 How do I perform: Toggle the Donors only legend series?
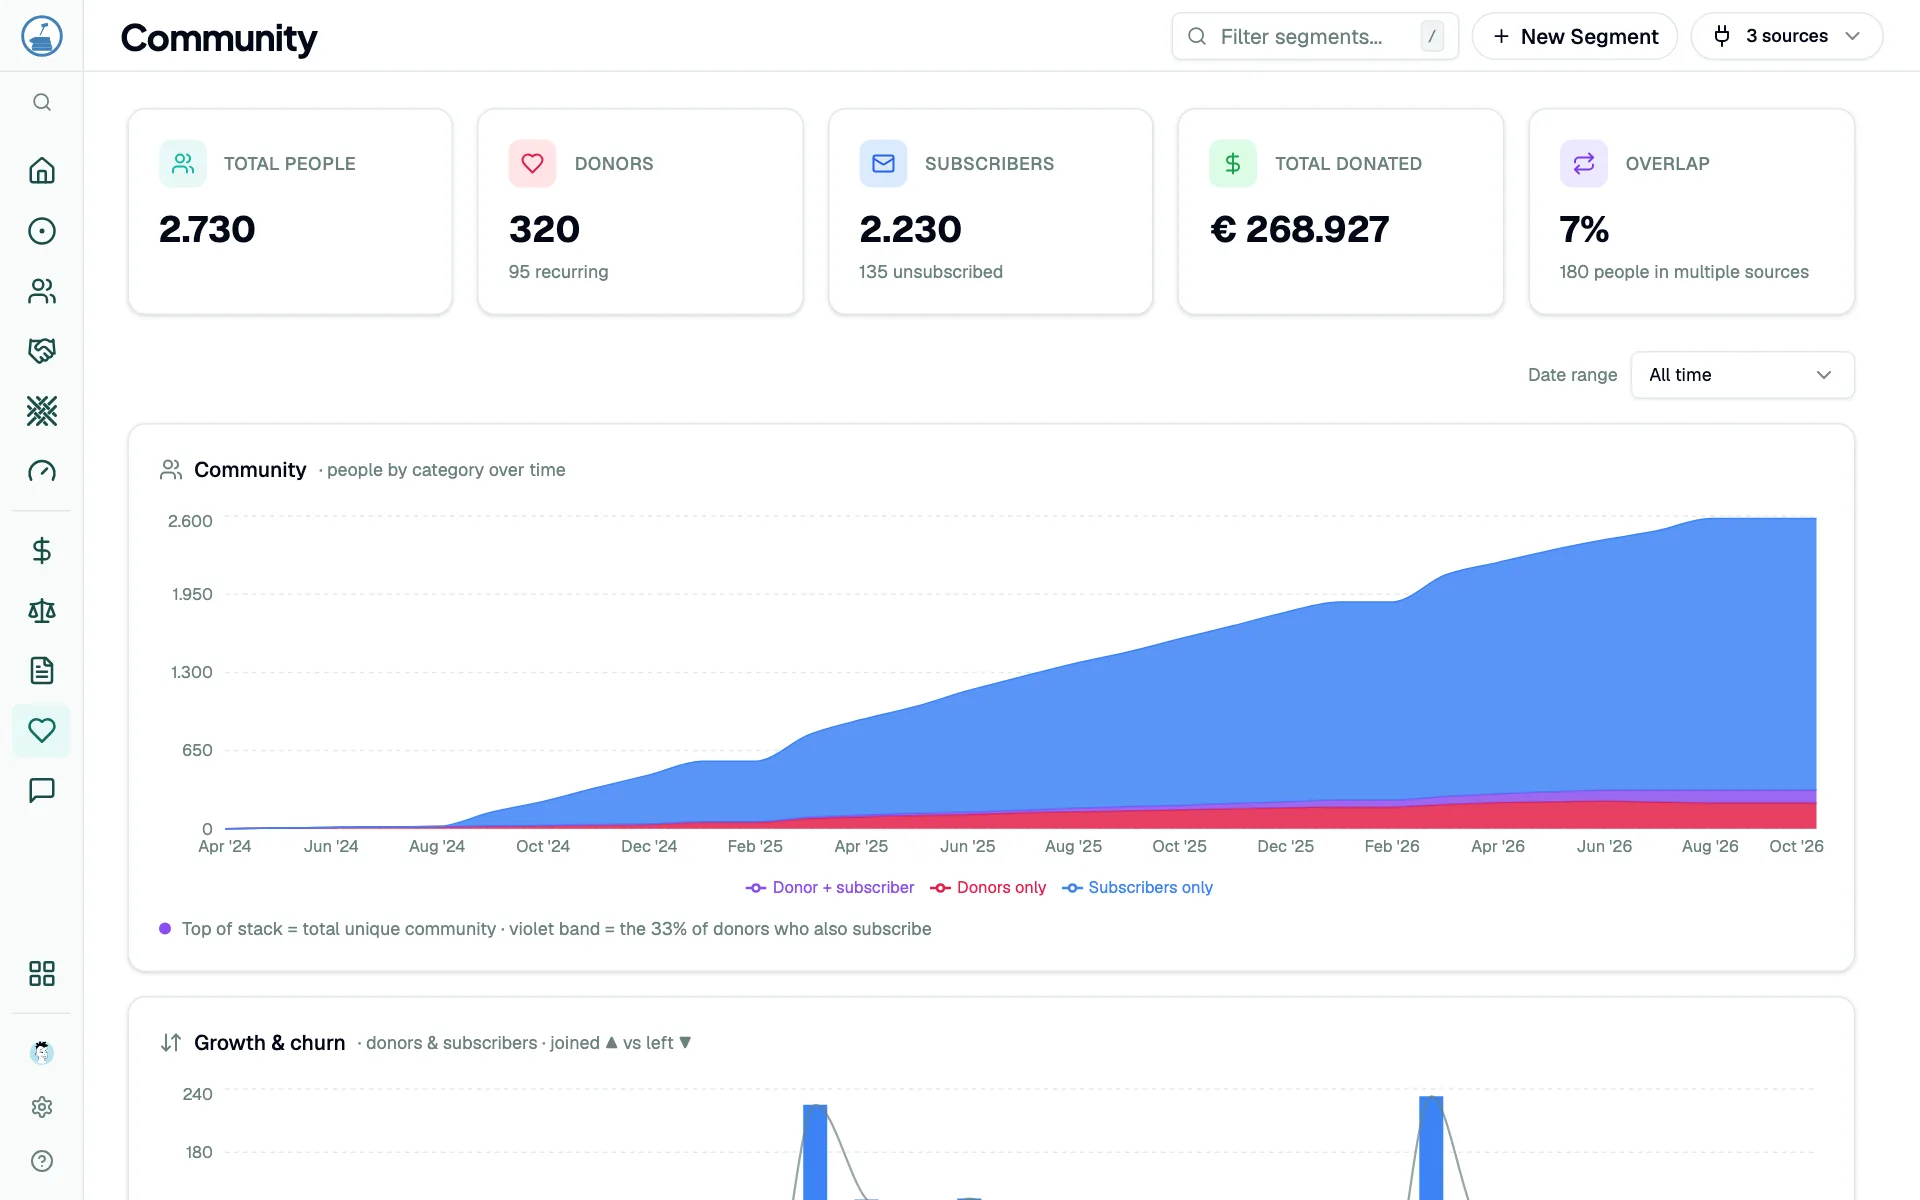988,888
